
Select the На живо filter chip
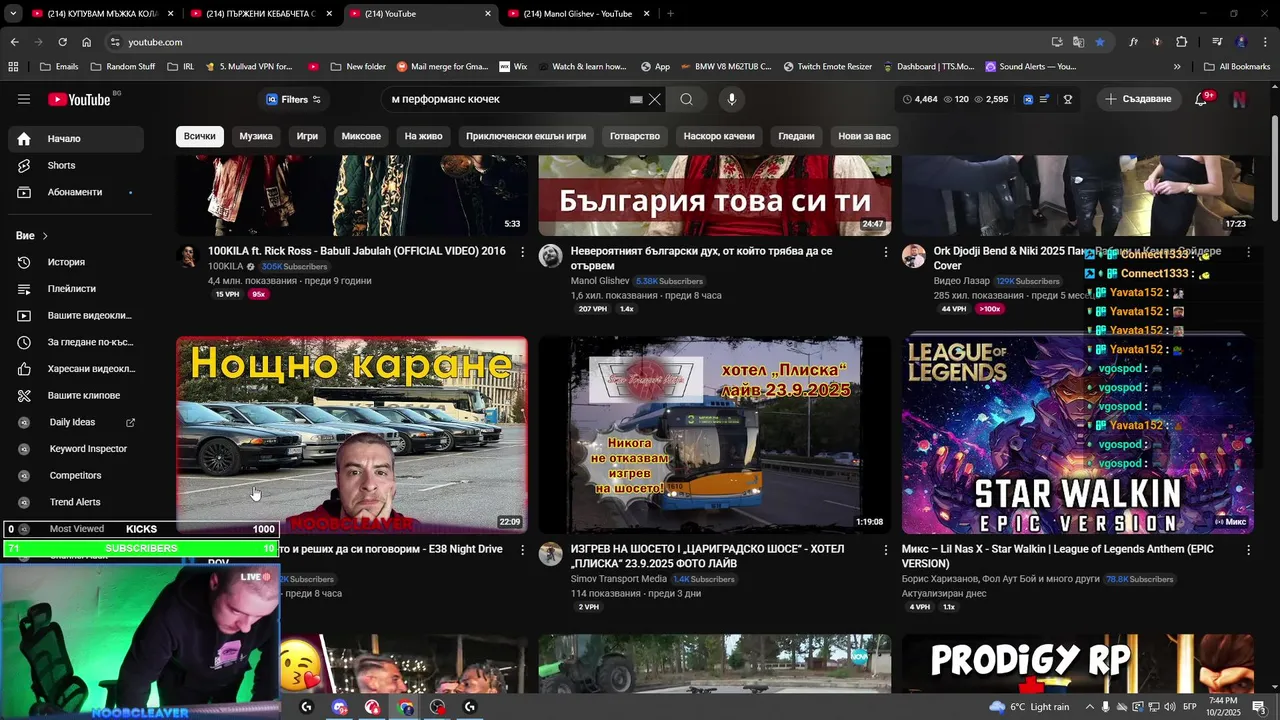(x=423, y=136)
